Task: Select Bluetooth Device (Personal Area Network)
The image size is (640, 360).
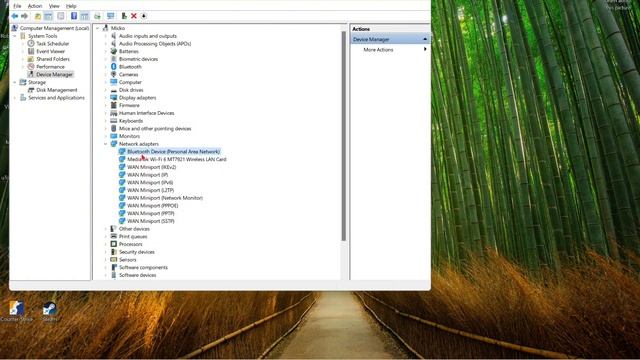Action: coord(173,151)
